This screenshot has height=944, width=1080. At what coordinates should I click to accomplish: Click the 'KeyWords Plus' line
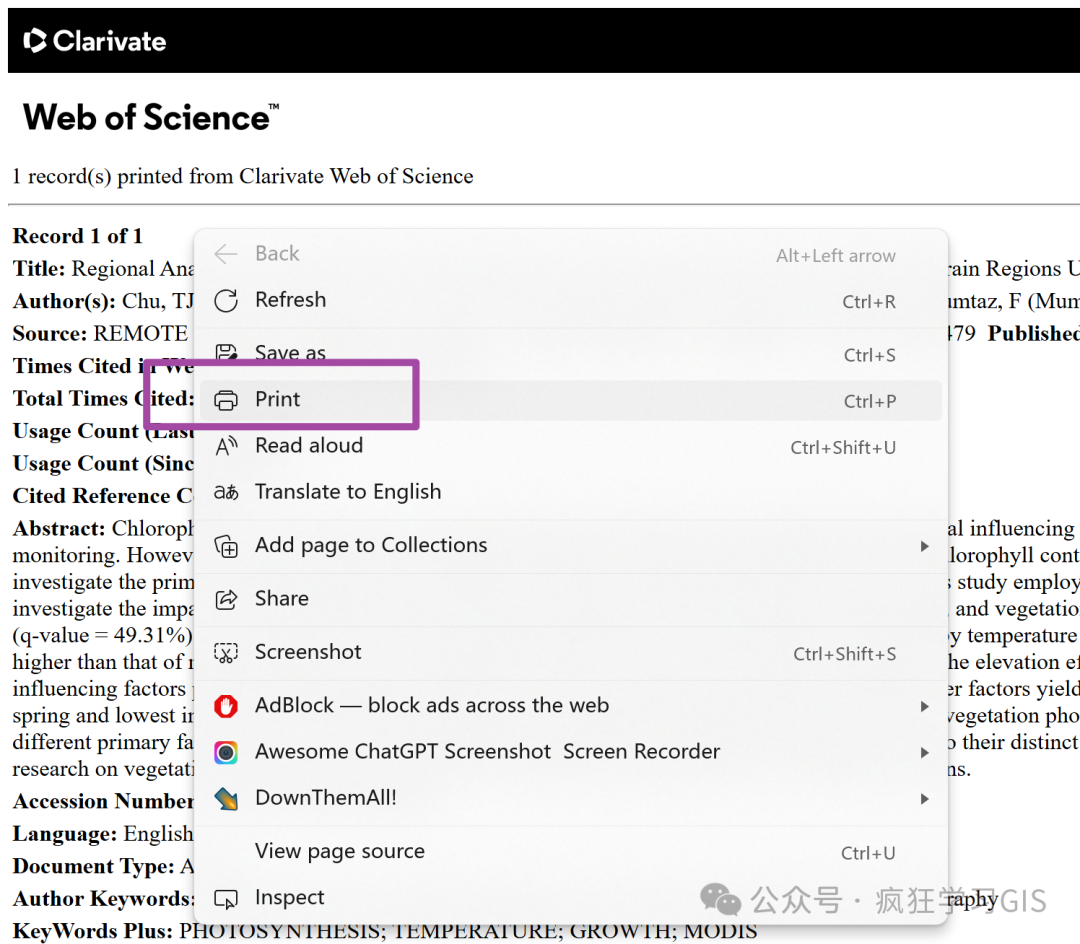pyautogui.click(x=385, y=932)
